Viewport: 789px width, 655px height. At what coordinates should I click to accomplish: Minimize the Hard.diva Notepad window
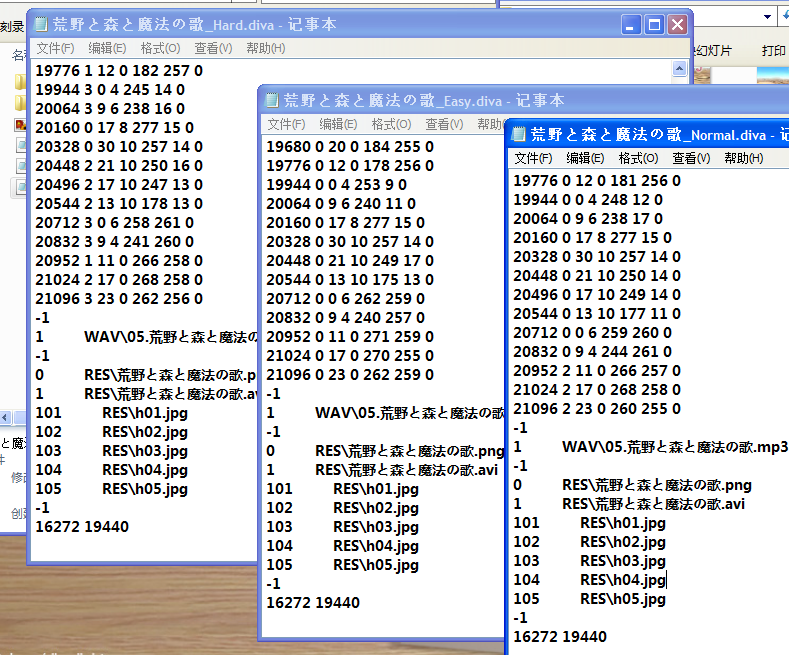pyautogui.click(x=631, y=25)
